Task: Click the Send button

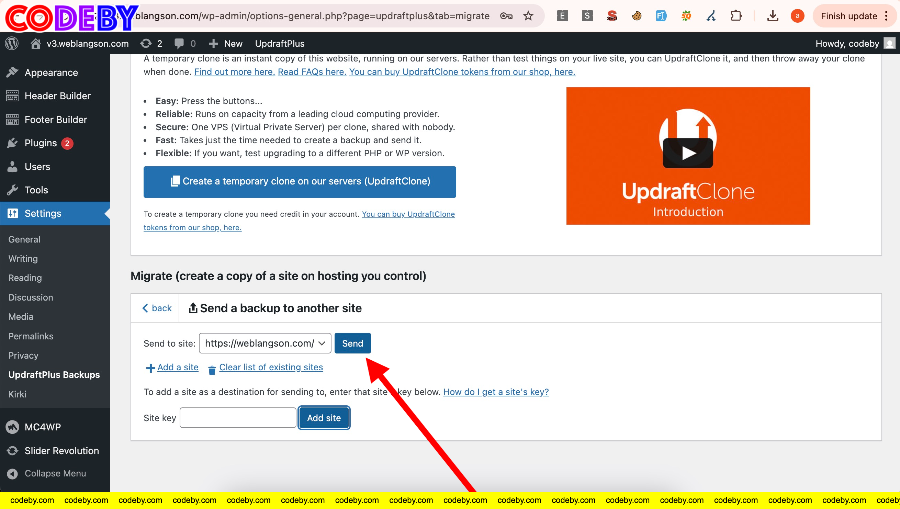Action: [352, 343]
